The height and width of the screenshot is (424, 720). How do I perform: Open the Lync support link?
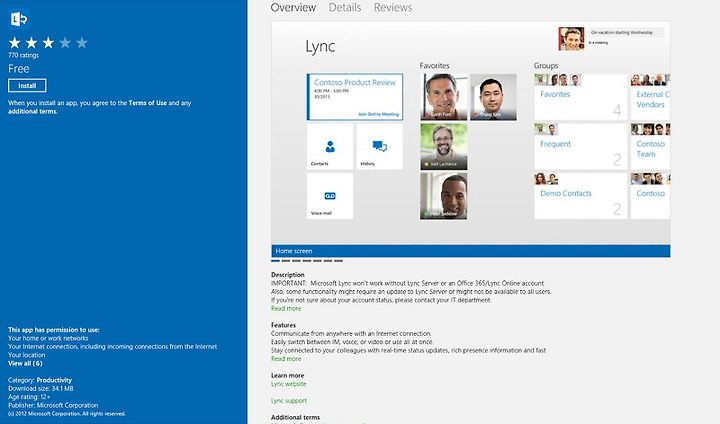[x=289, y=401]
